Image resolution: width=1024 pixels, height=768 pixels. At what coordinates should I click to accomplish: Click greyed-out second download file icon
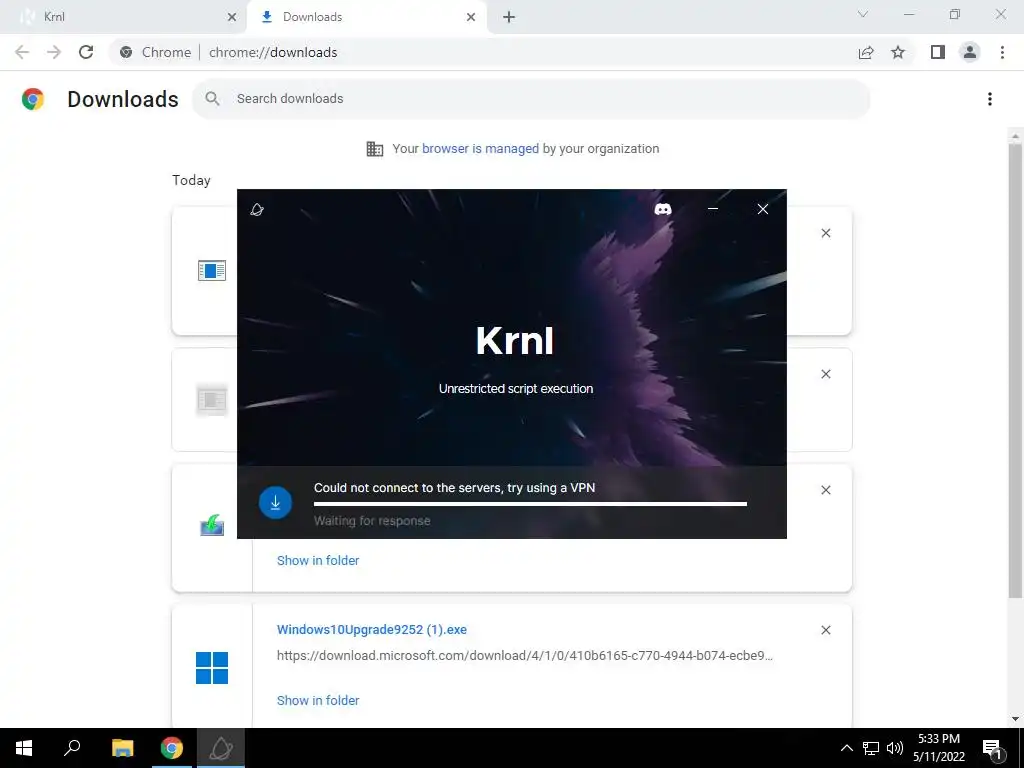[x=212, y=400]
